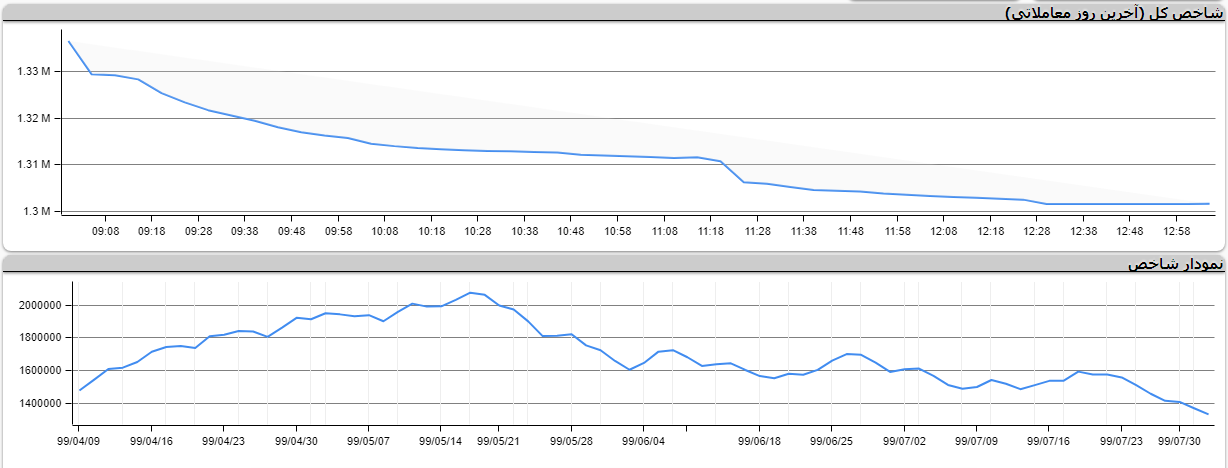This screenshot has height=468, width=1228.
Task: Click the 99/04/09 date label
Action: coord(79,439)
